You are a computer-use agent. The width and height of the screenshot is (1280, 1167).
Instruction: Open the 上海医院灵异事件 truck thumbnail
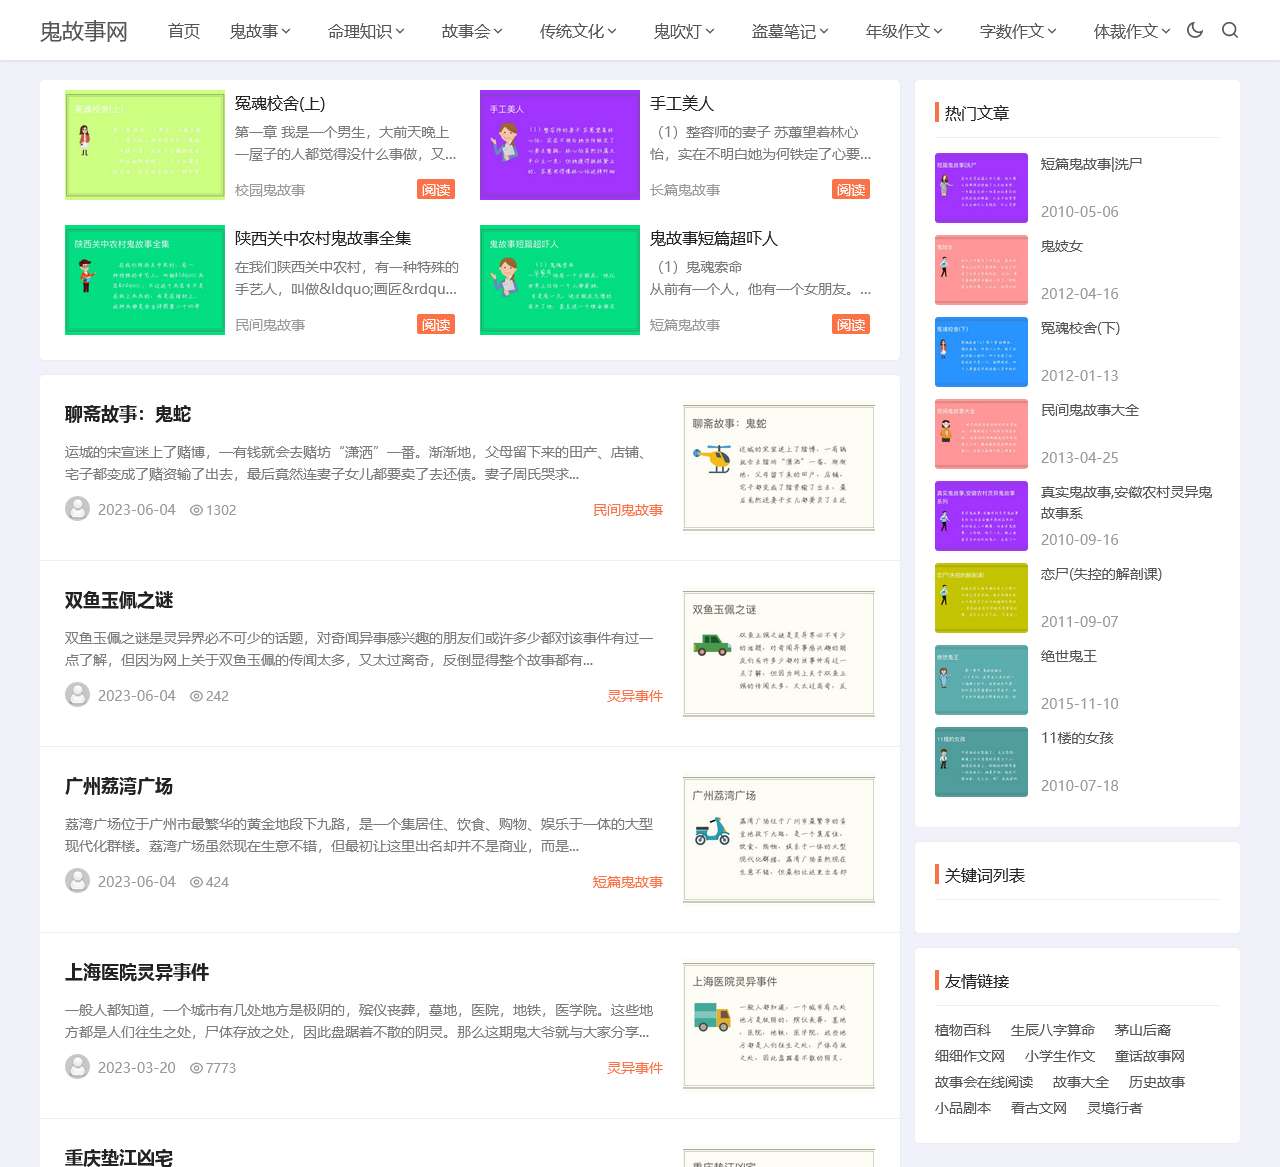pos(779,1026)
